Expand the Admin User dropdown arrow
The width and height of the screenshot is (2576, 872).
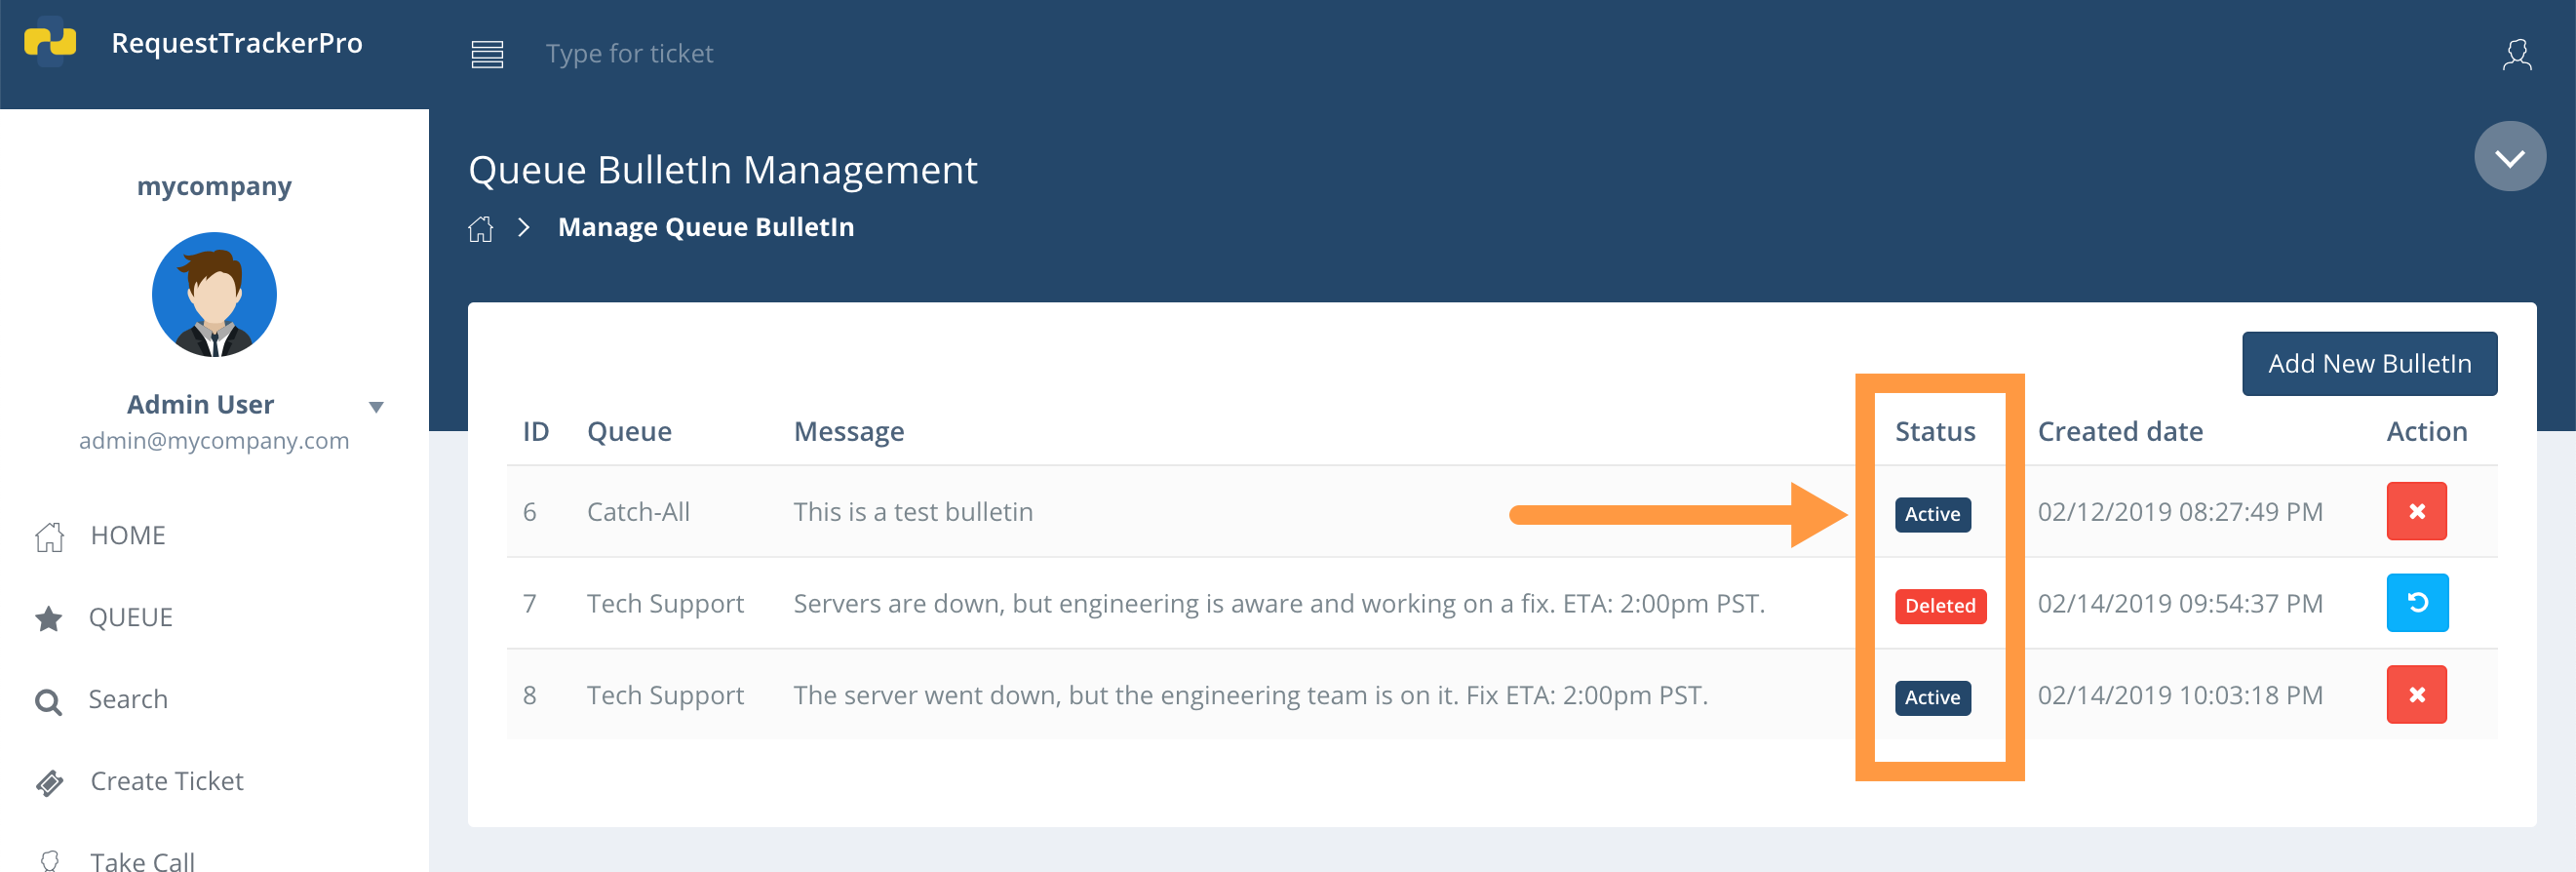point(376,407)
